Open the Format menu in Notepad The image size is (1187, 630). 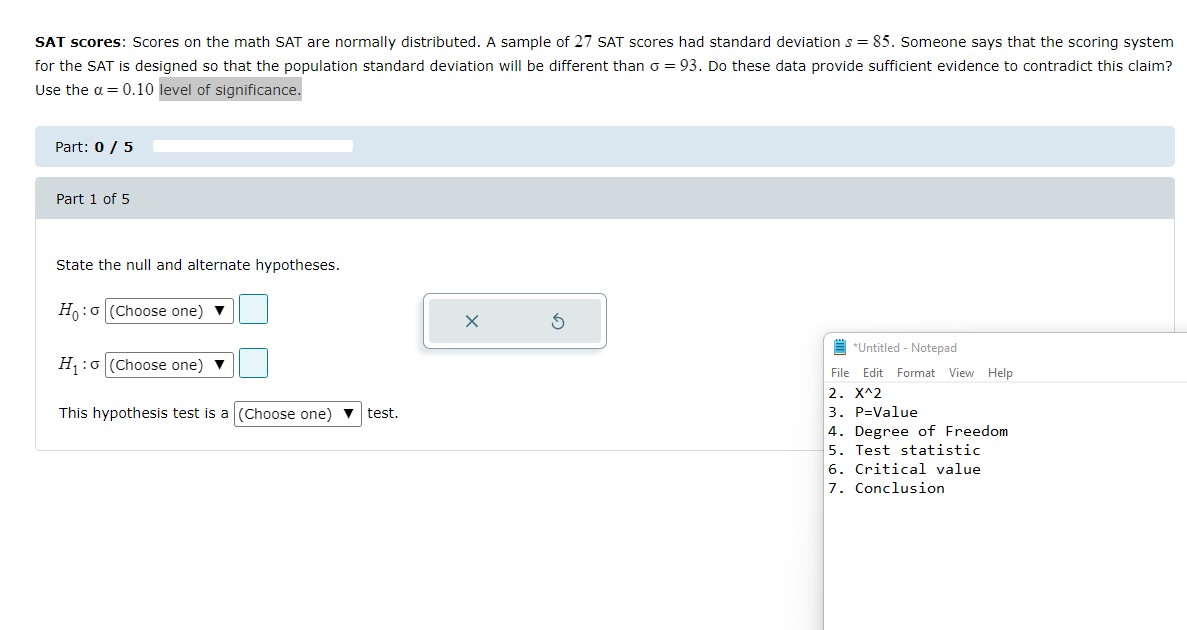(x=915, y=372)
